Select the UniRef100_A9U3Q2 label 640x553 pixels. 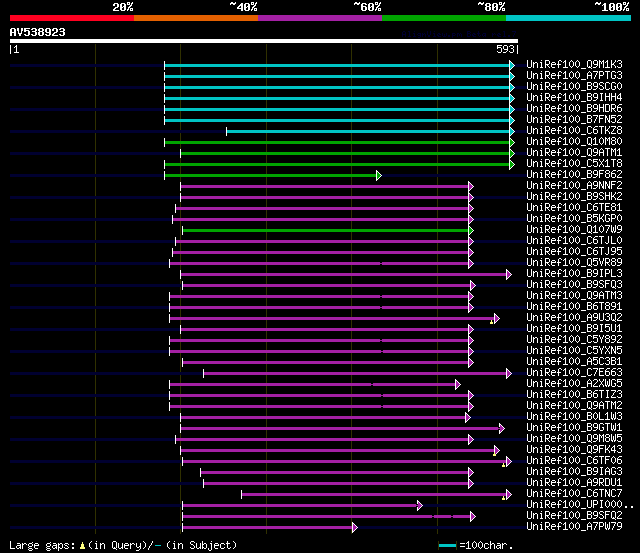tap(574, 318)
